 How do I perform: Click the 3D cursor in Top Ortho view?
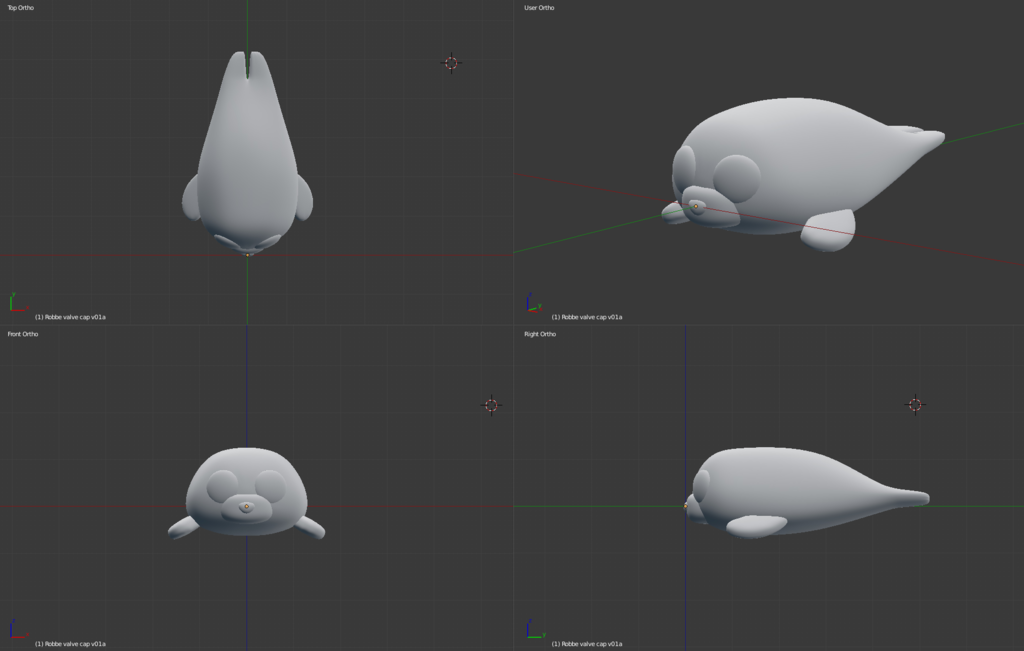(x=451, y=63)
